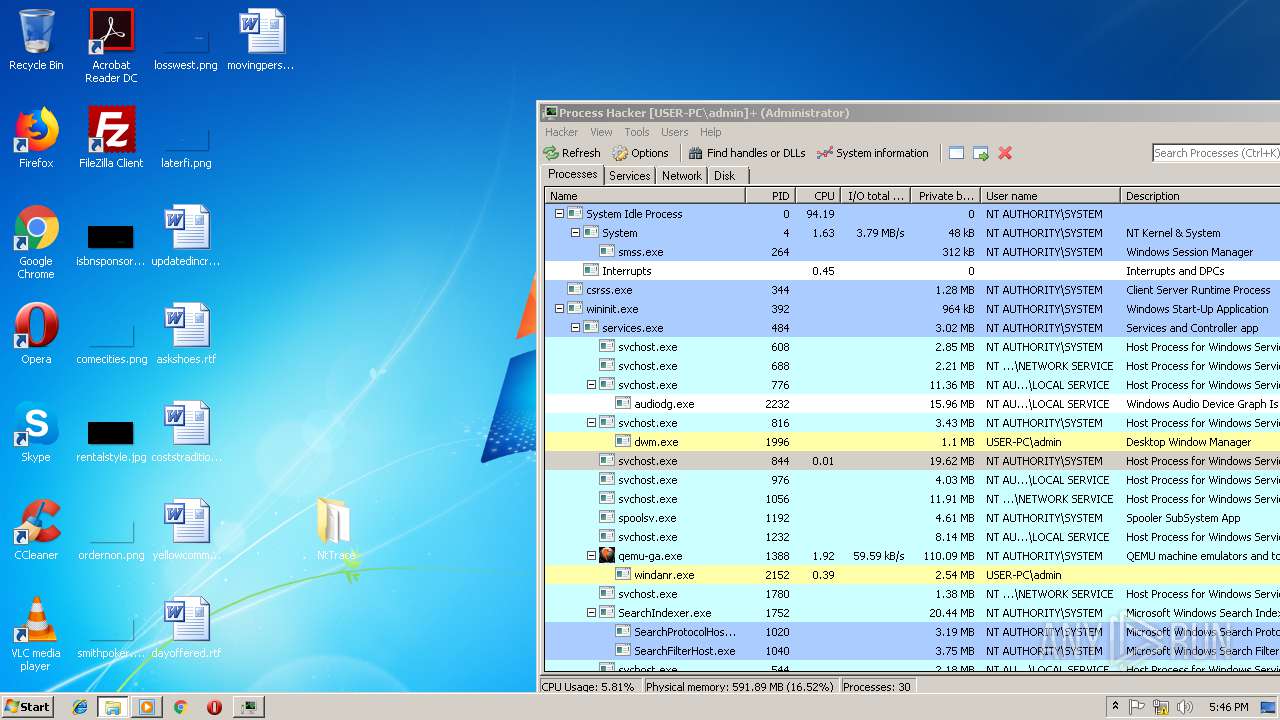1280x720 pixels.
Task: Click the find window and thread icon
Action: click(981, 153)
